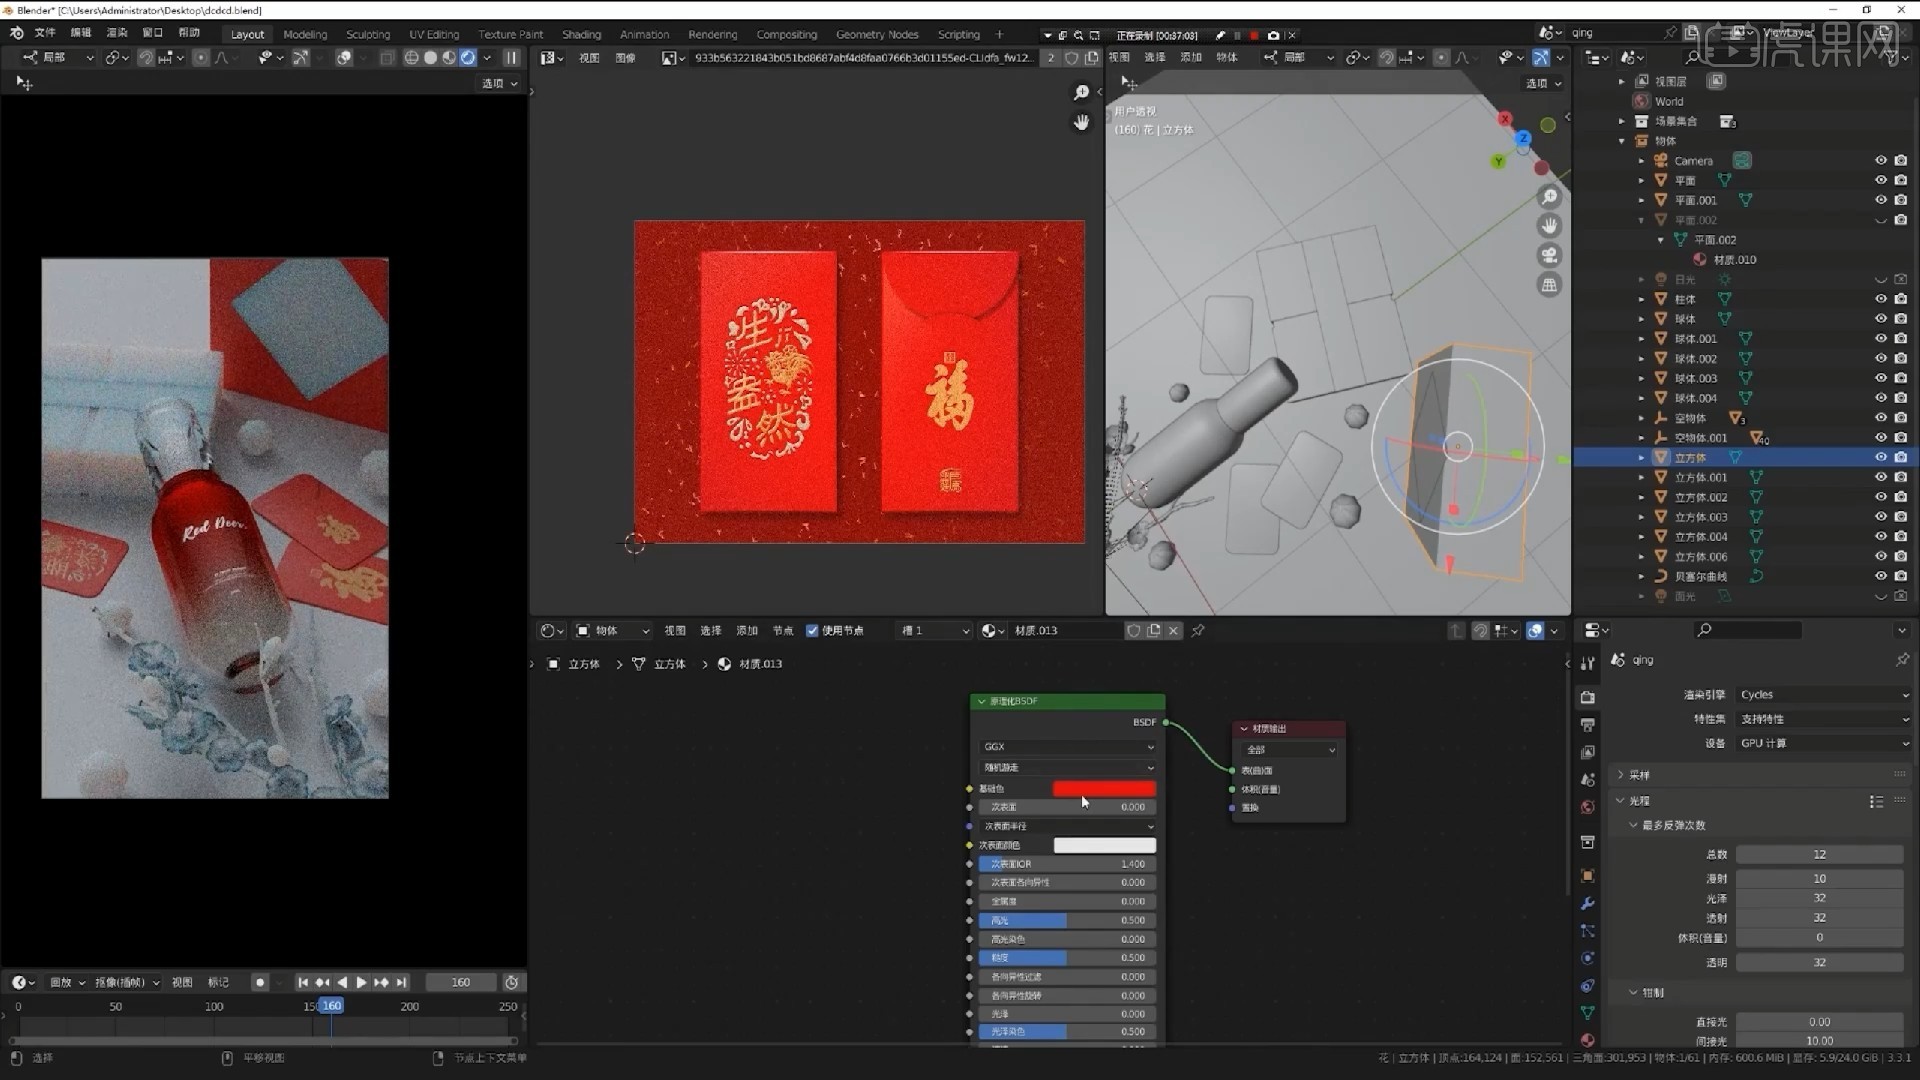Disable render for 平面.002 camera icon
Viewport: 1920px width, 1080px height.
(1900, 220)
